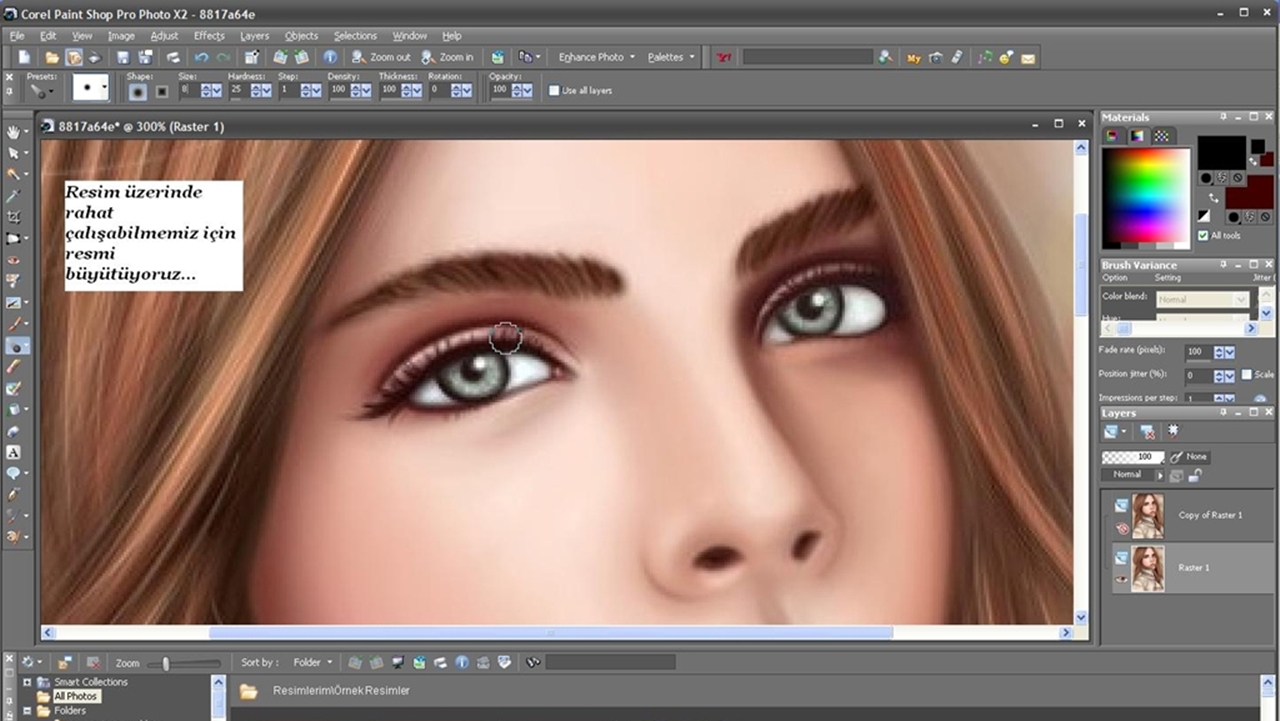This screenshot has width=1280, height=721.
Task: Open the Palettes dropdown
Action: pyautogui.click(x=670, y=58)
